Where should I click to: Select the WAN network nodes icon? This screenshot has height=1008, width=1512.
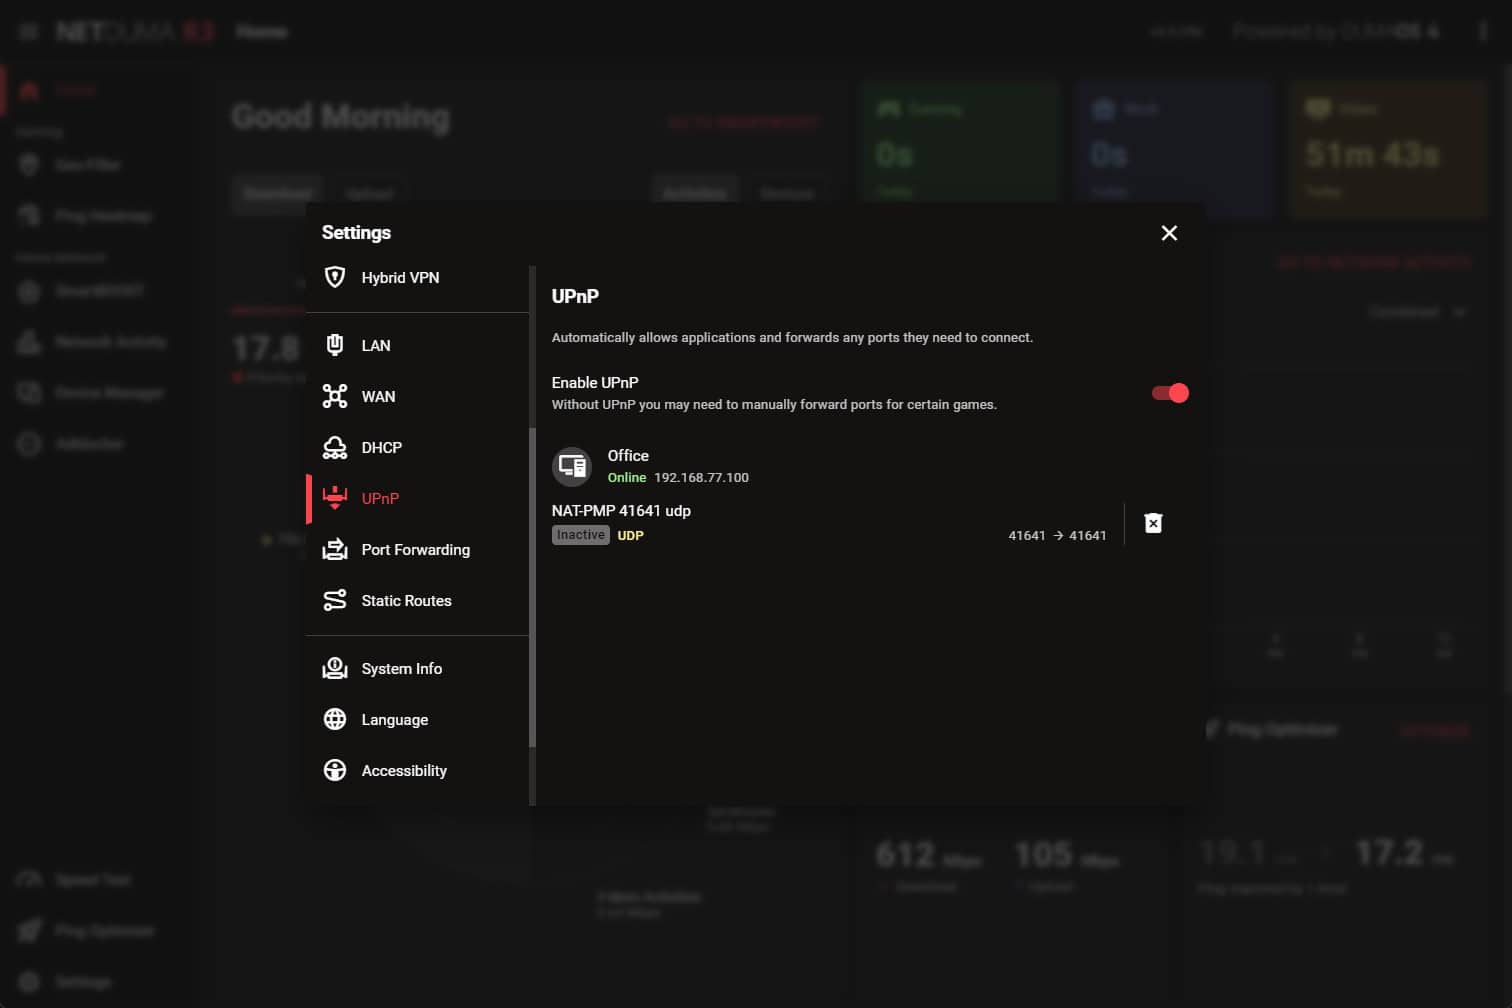(335, 396)
